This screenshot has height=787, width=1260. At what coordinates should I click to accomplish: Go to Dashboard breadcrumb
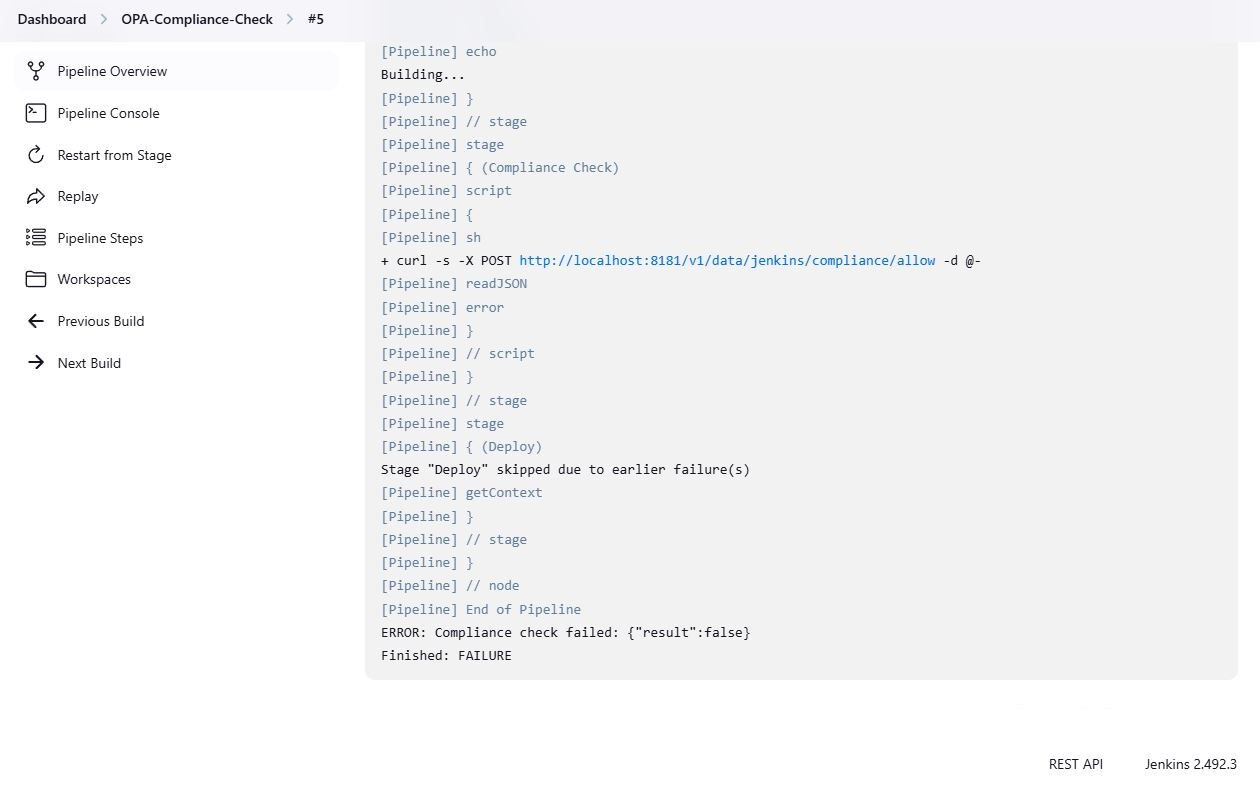click(x=52, y=19)
